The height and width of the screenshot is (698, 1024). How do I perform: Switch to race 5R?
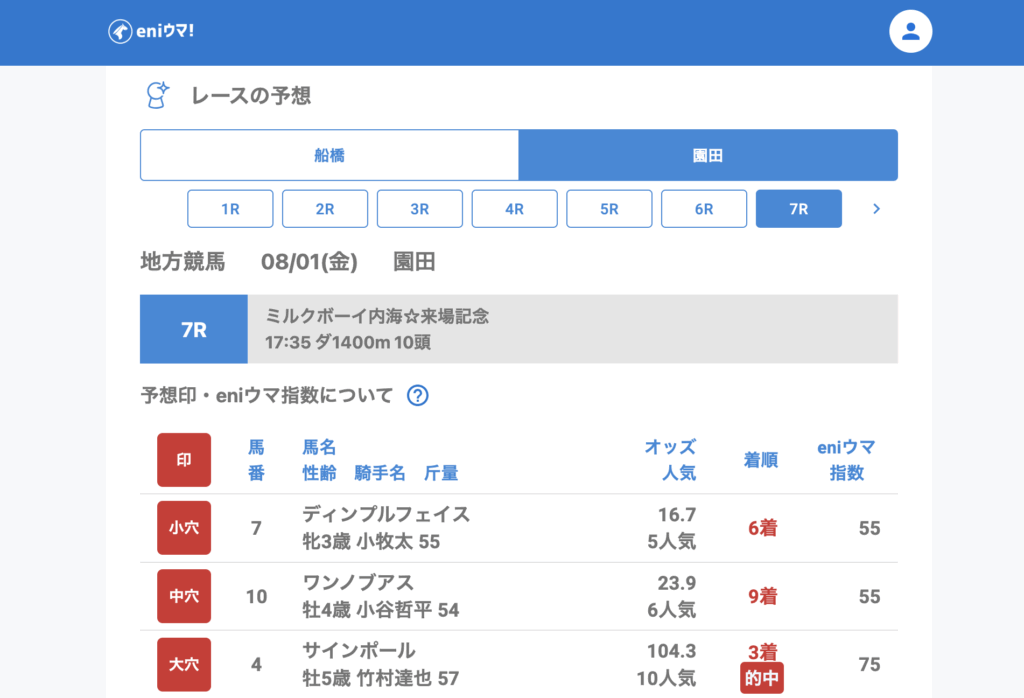609,209
